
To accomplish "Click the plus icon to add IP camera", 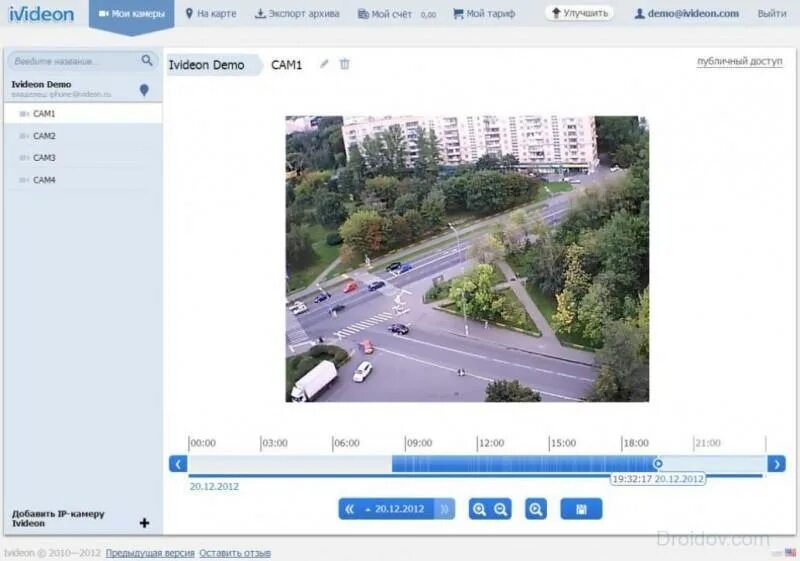I will click(x=144, y=523).
